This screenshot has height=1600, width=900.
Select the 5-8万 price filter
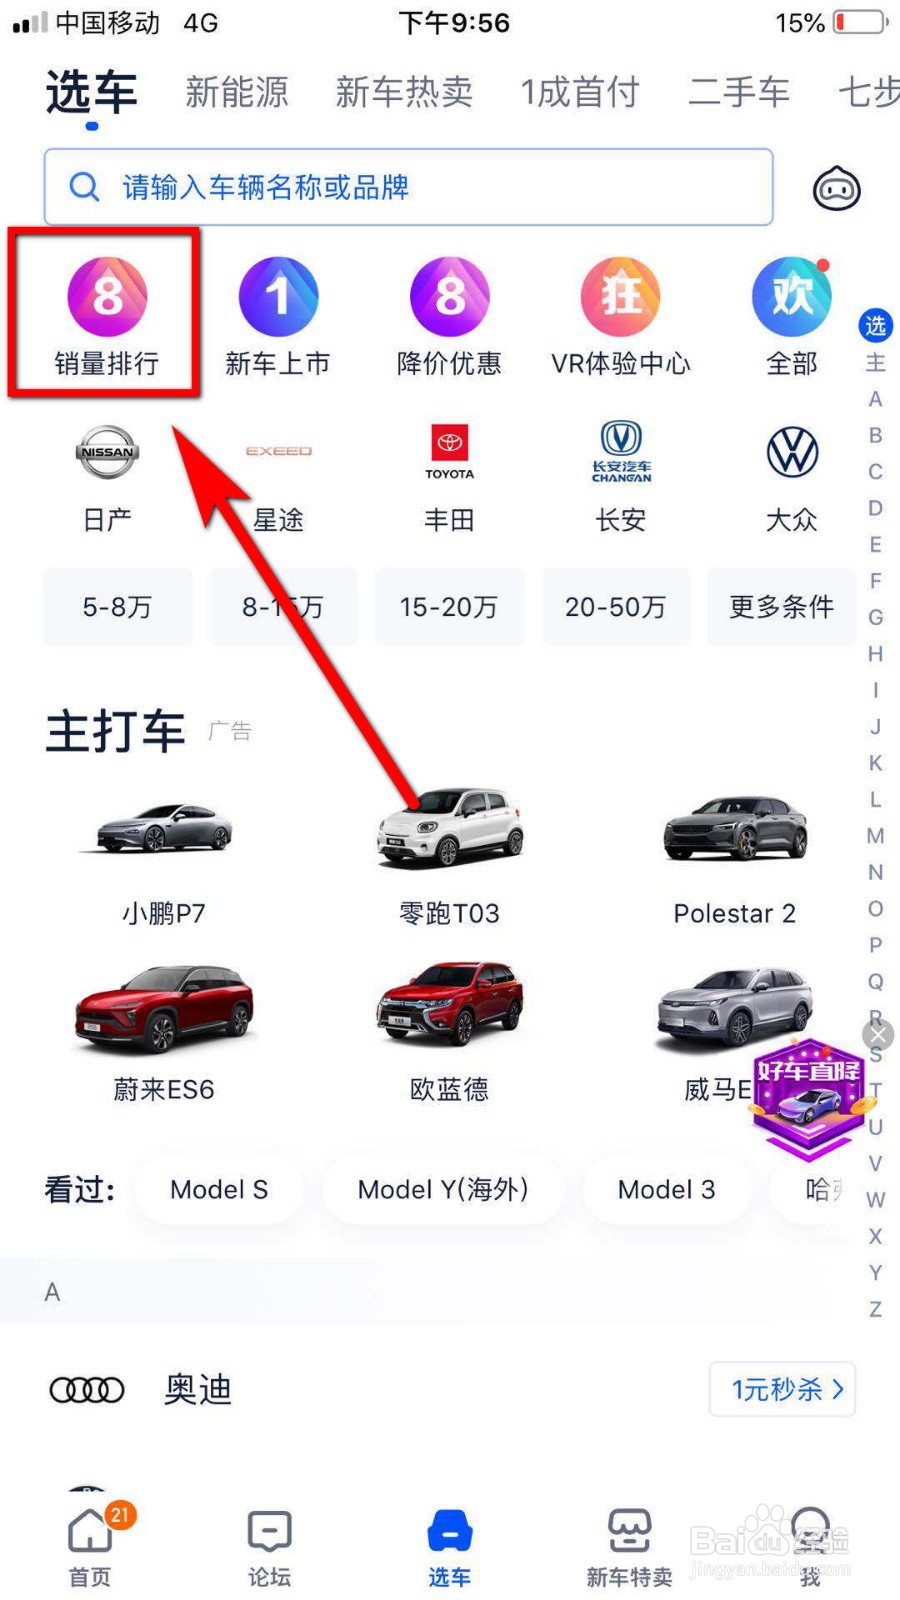117,606
